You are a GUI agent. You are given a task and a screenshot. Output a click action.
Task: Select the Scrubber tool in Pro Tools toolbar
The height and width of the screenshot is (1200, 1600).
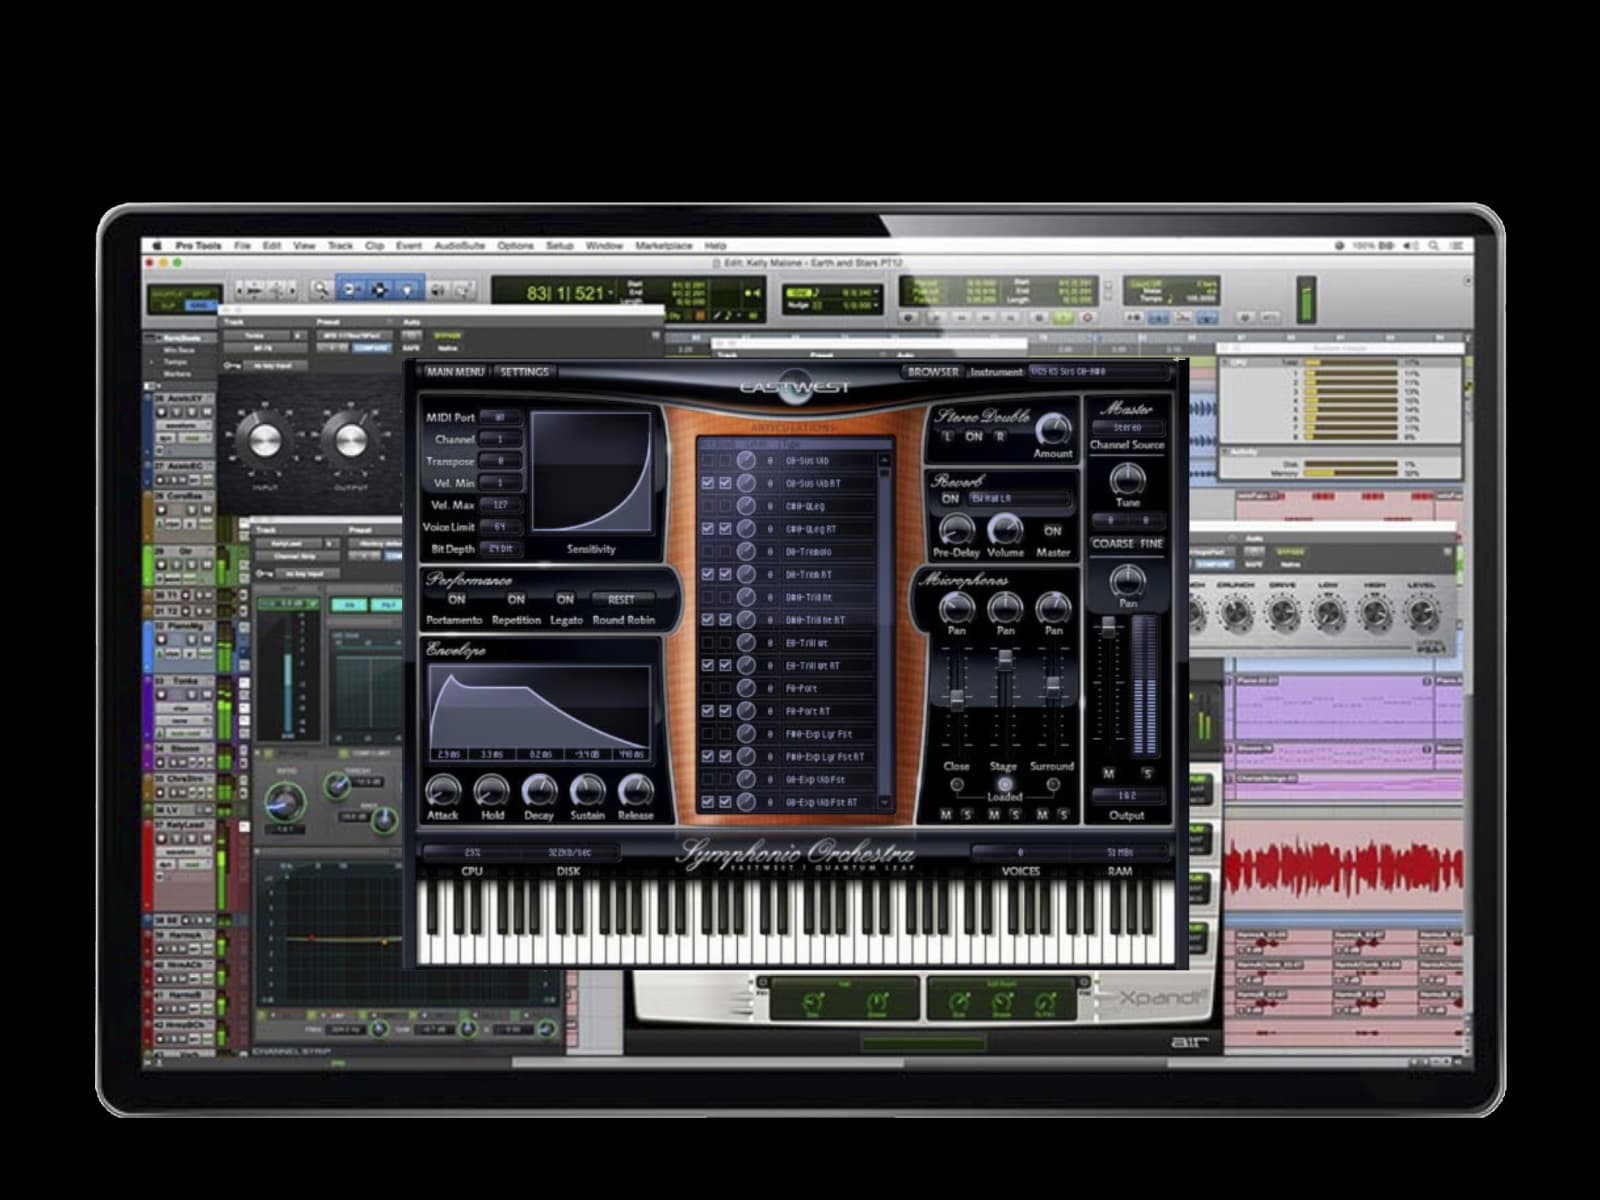point(437,289)
